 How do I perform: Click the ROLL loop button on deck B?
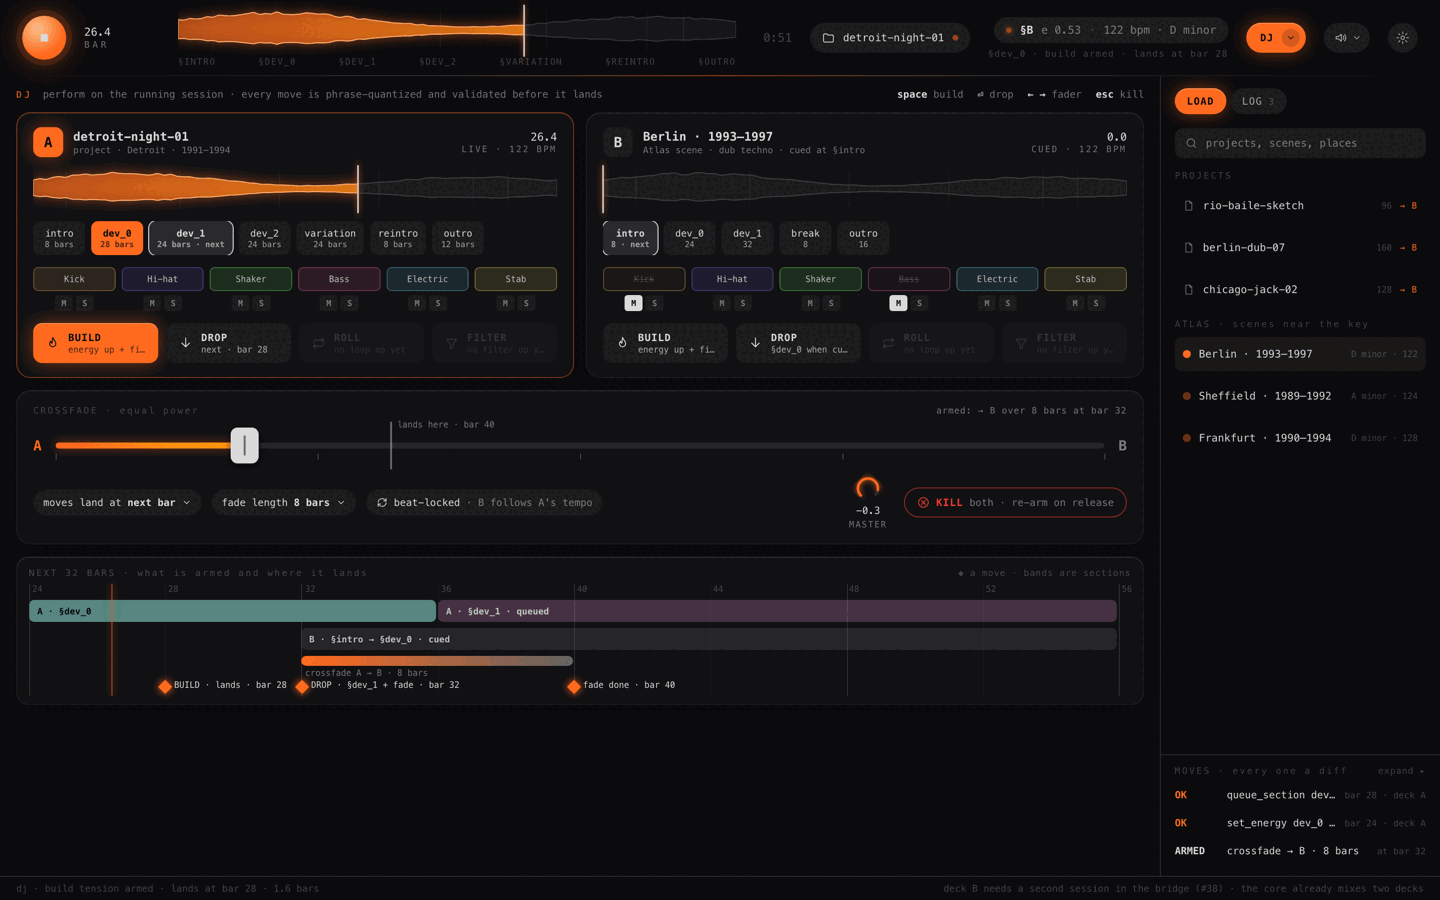click(931, 343)
